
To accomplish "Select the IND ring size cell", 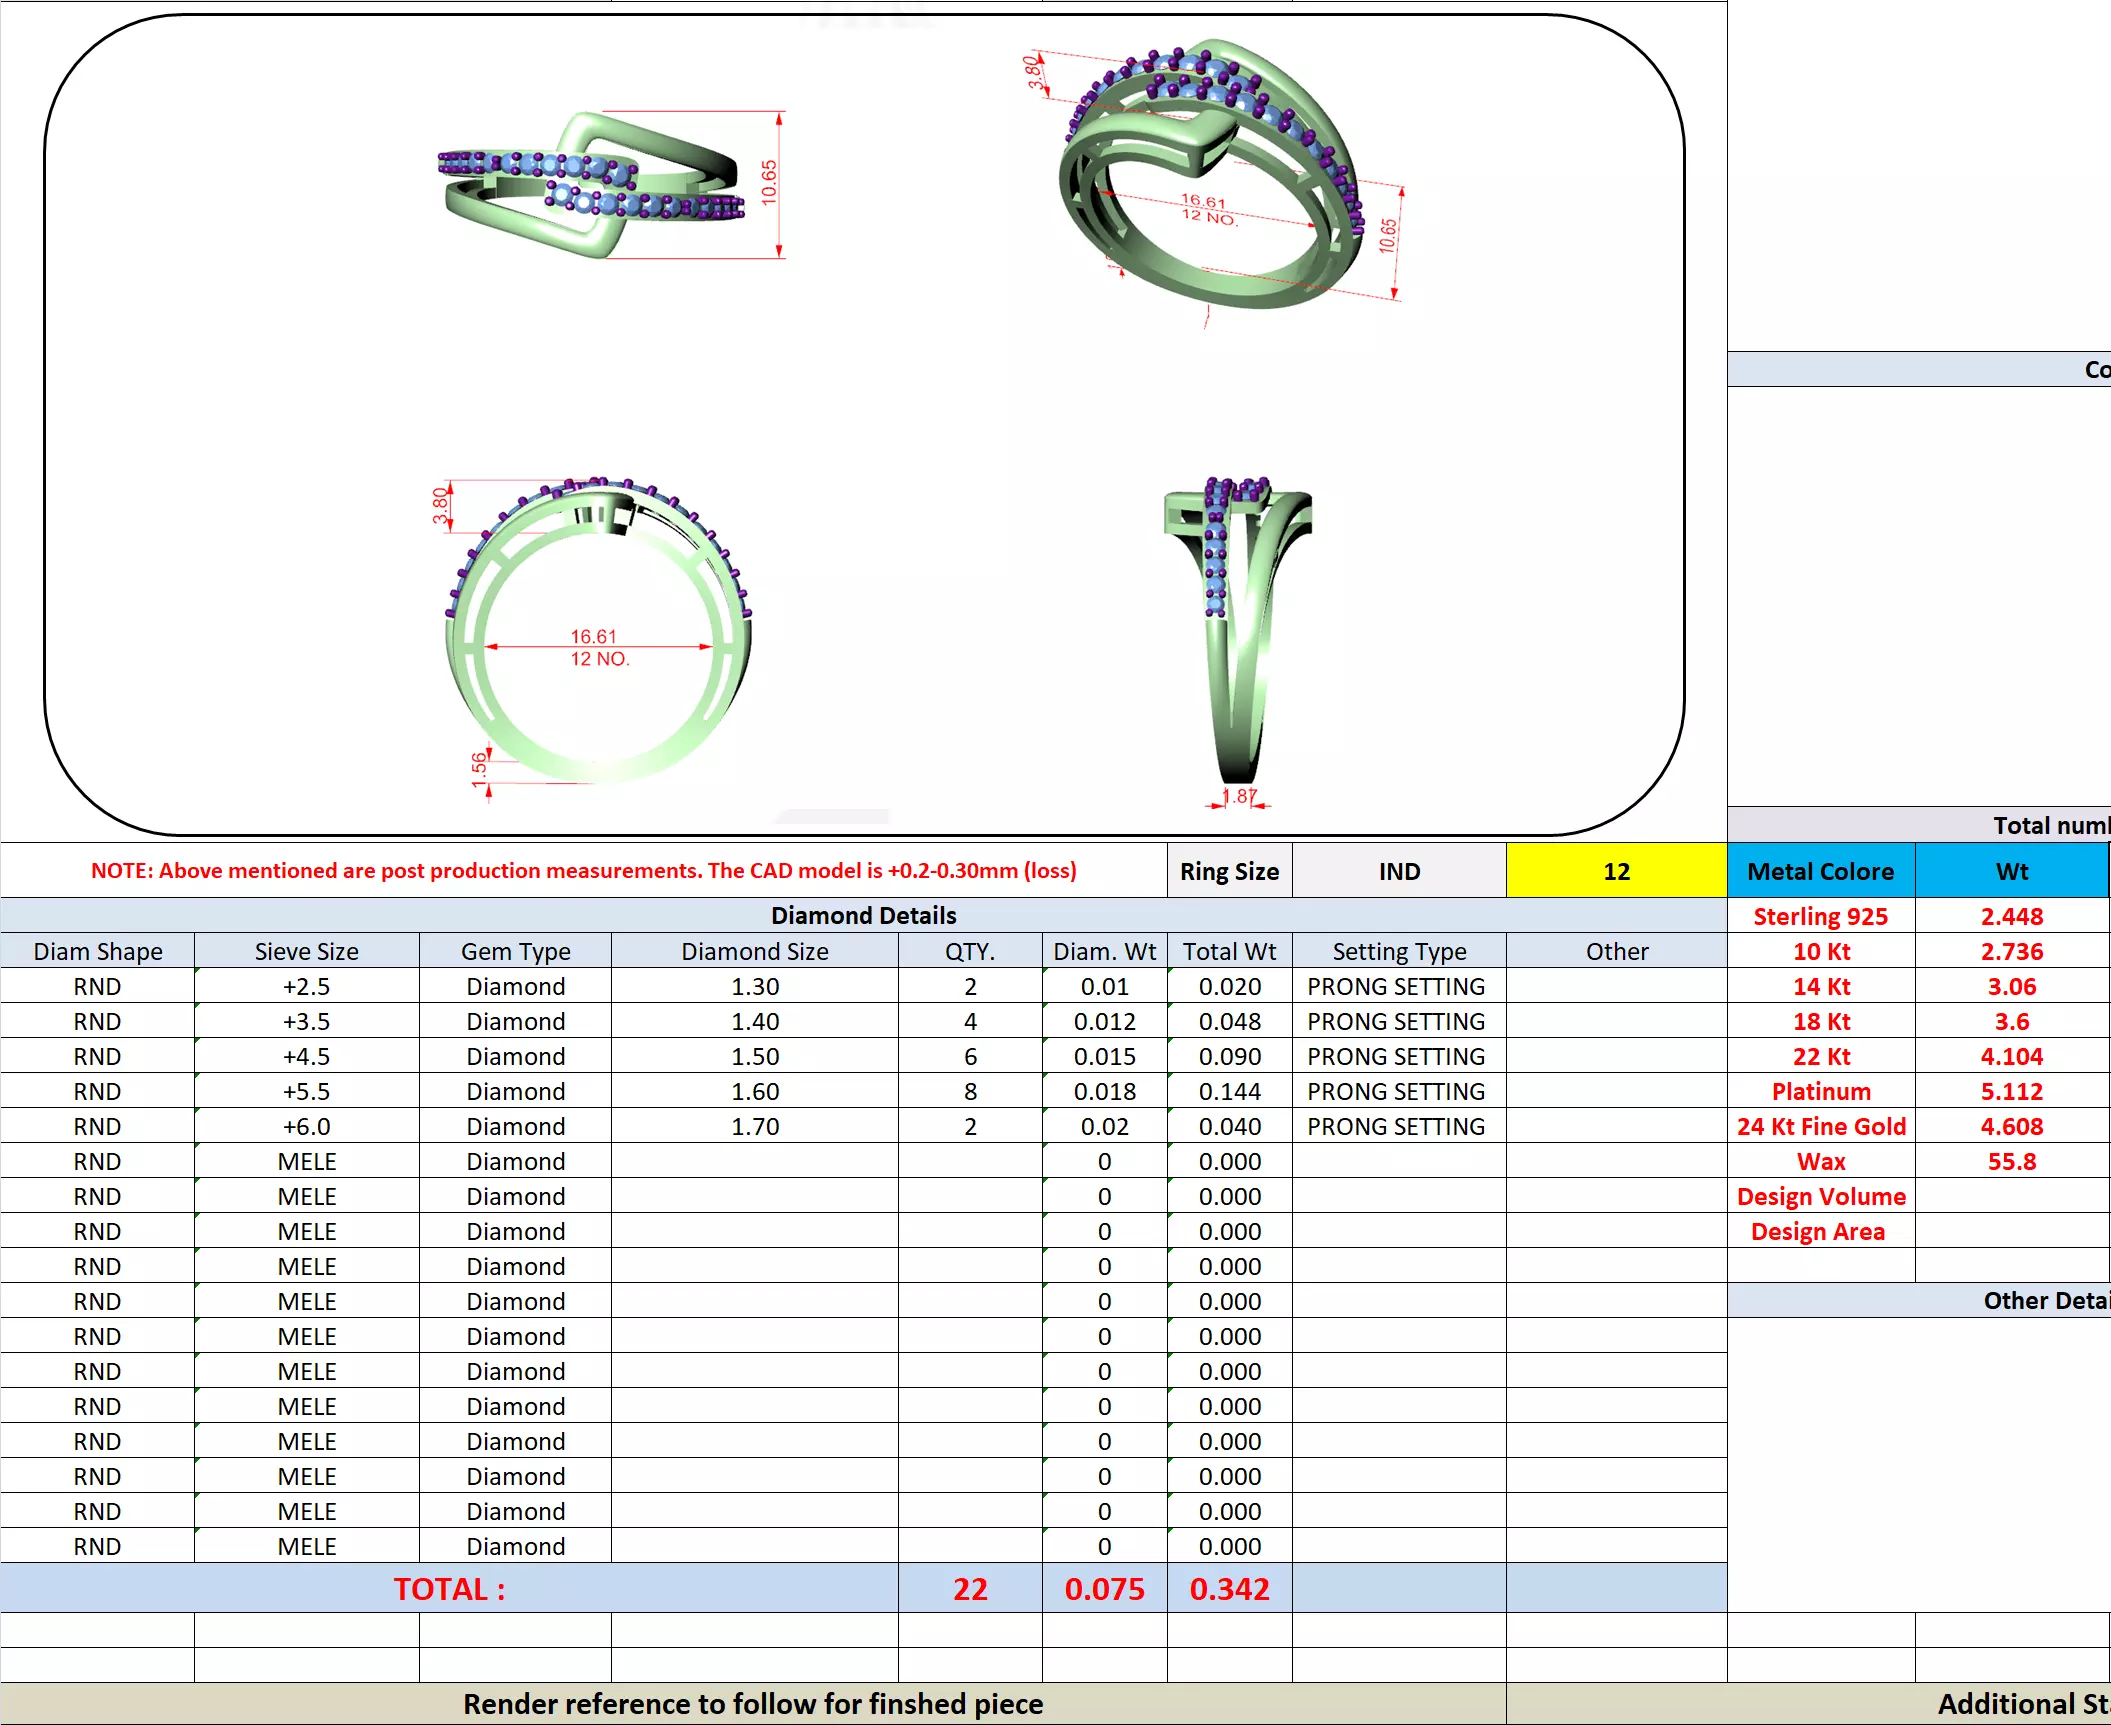I will coord(1398,872).
